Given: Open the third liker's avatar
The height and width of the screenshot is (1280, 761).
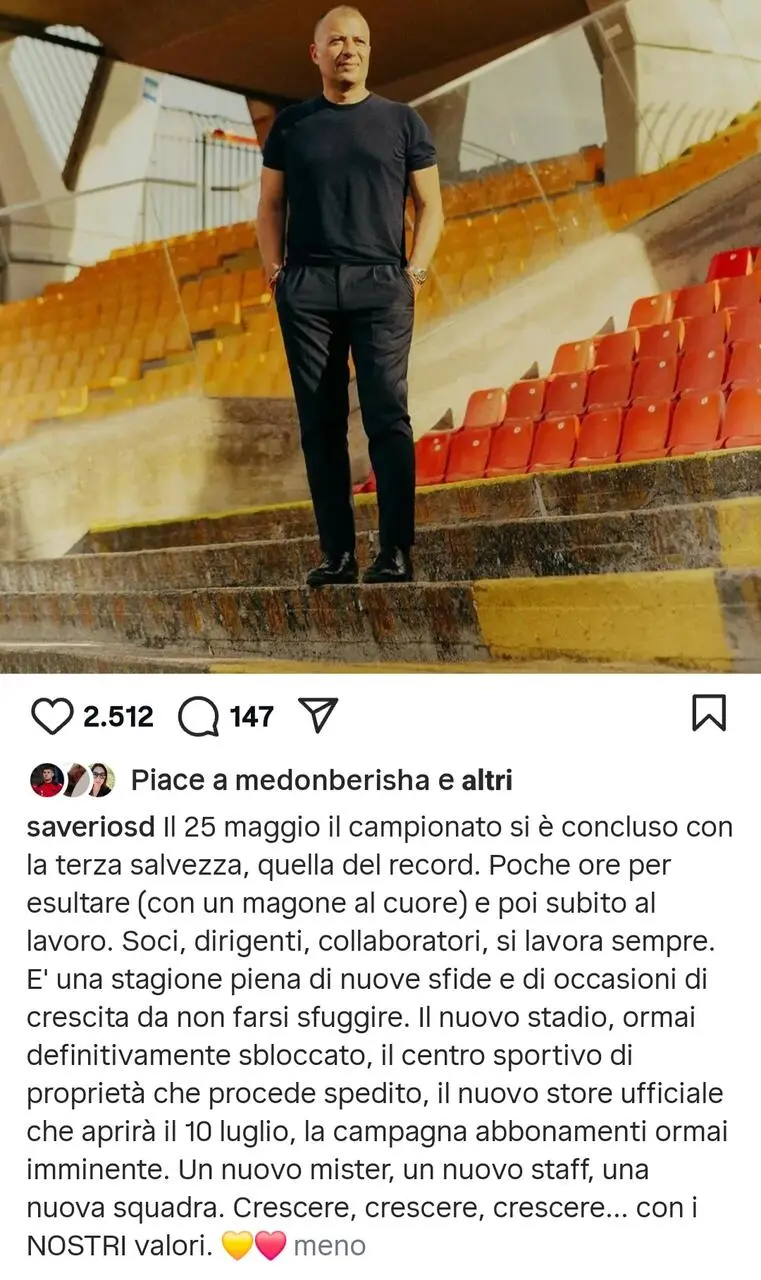Looking at the screenshot, I should [100, 780].
